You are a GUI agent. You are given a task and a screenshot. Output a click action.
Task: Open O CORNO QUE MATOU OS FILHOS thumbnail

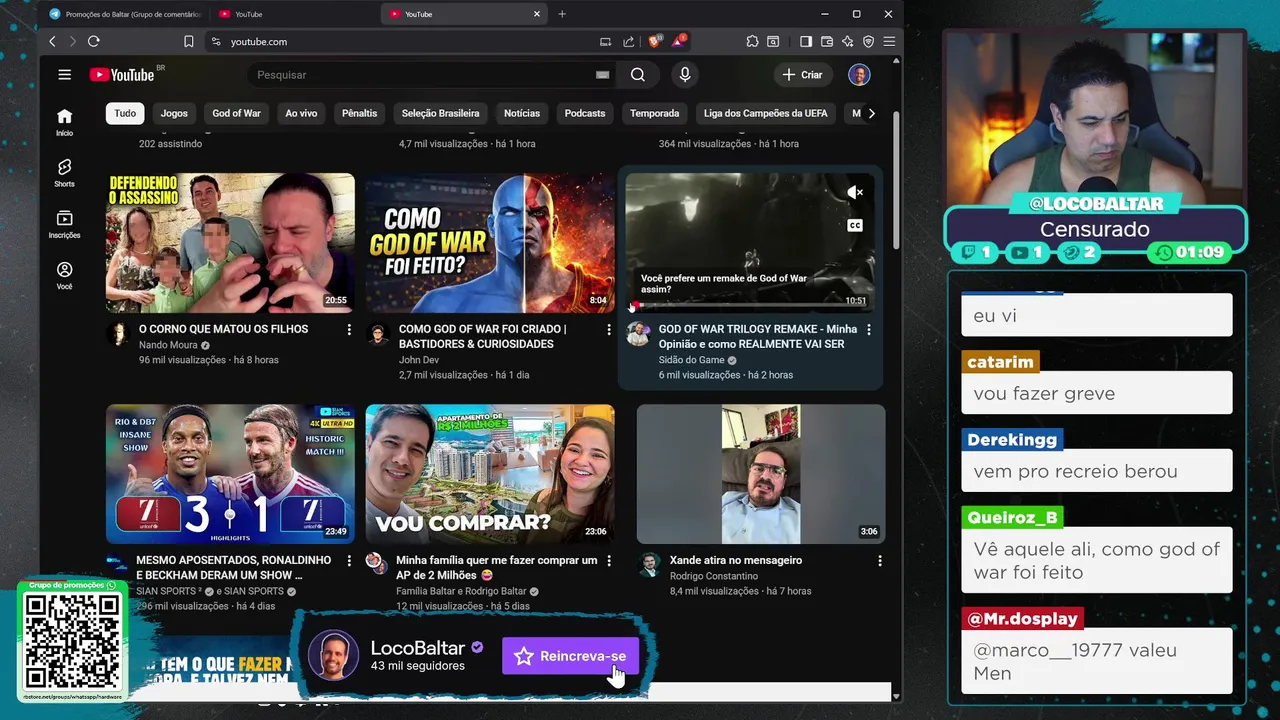(x=230, y=243)
